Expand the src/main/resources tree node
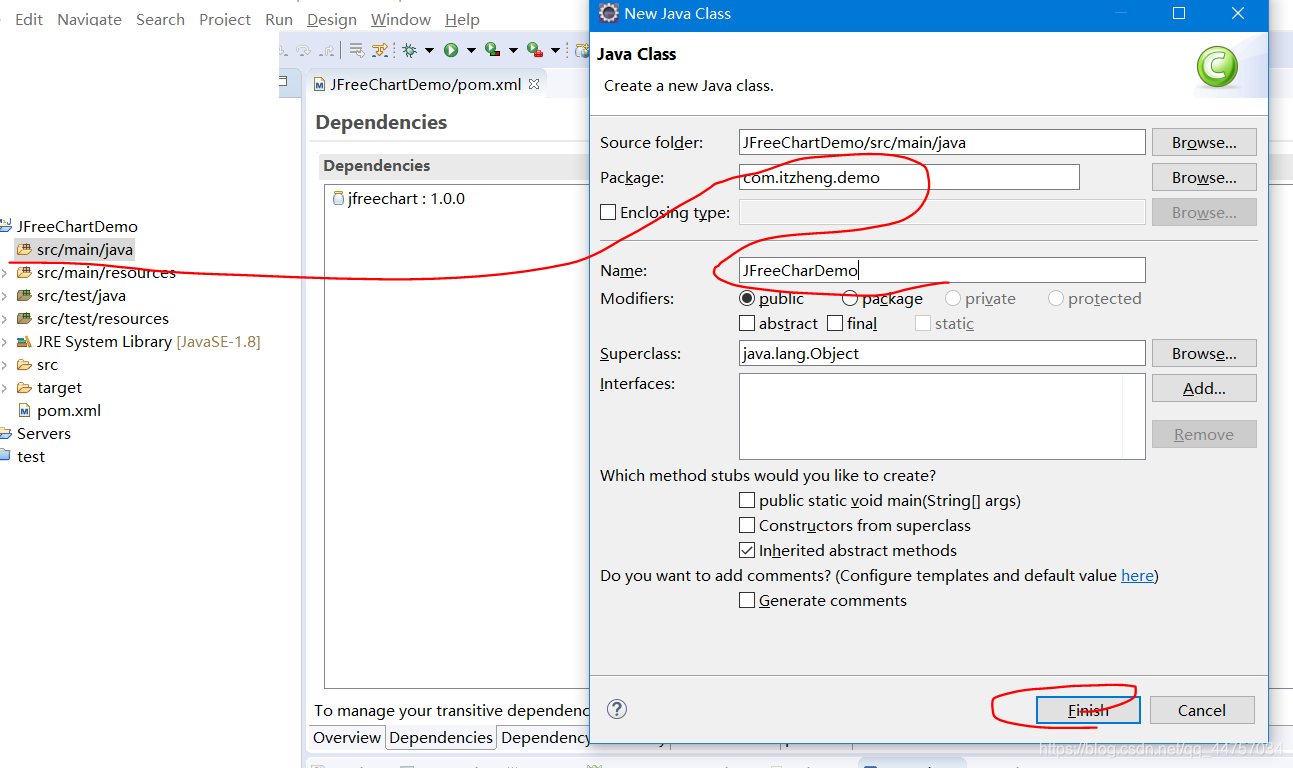The height and width of the screenshot is (768, 1293). coord(5,272)
